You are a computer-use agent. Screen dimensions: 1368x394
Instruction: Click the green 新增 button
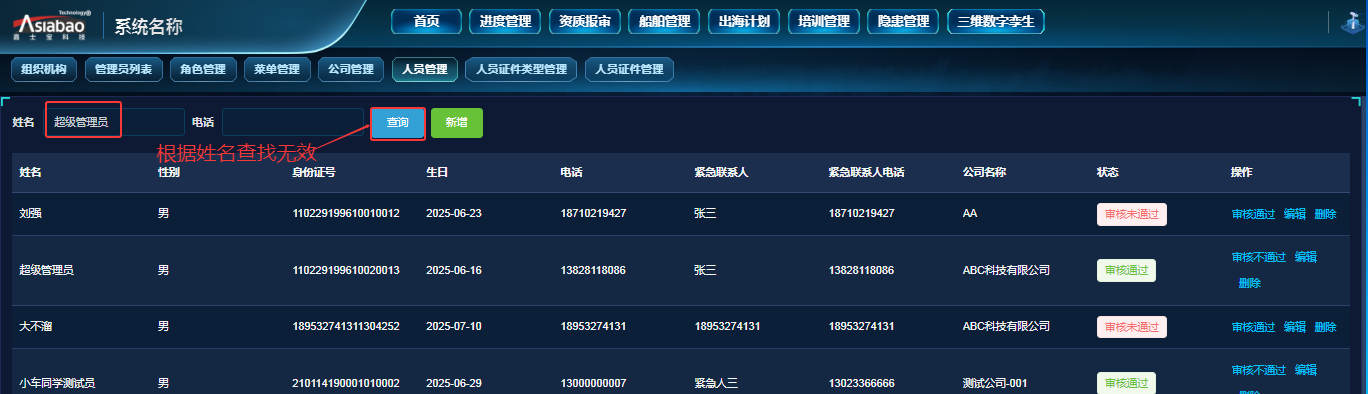point(456,122)
